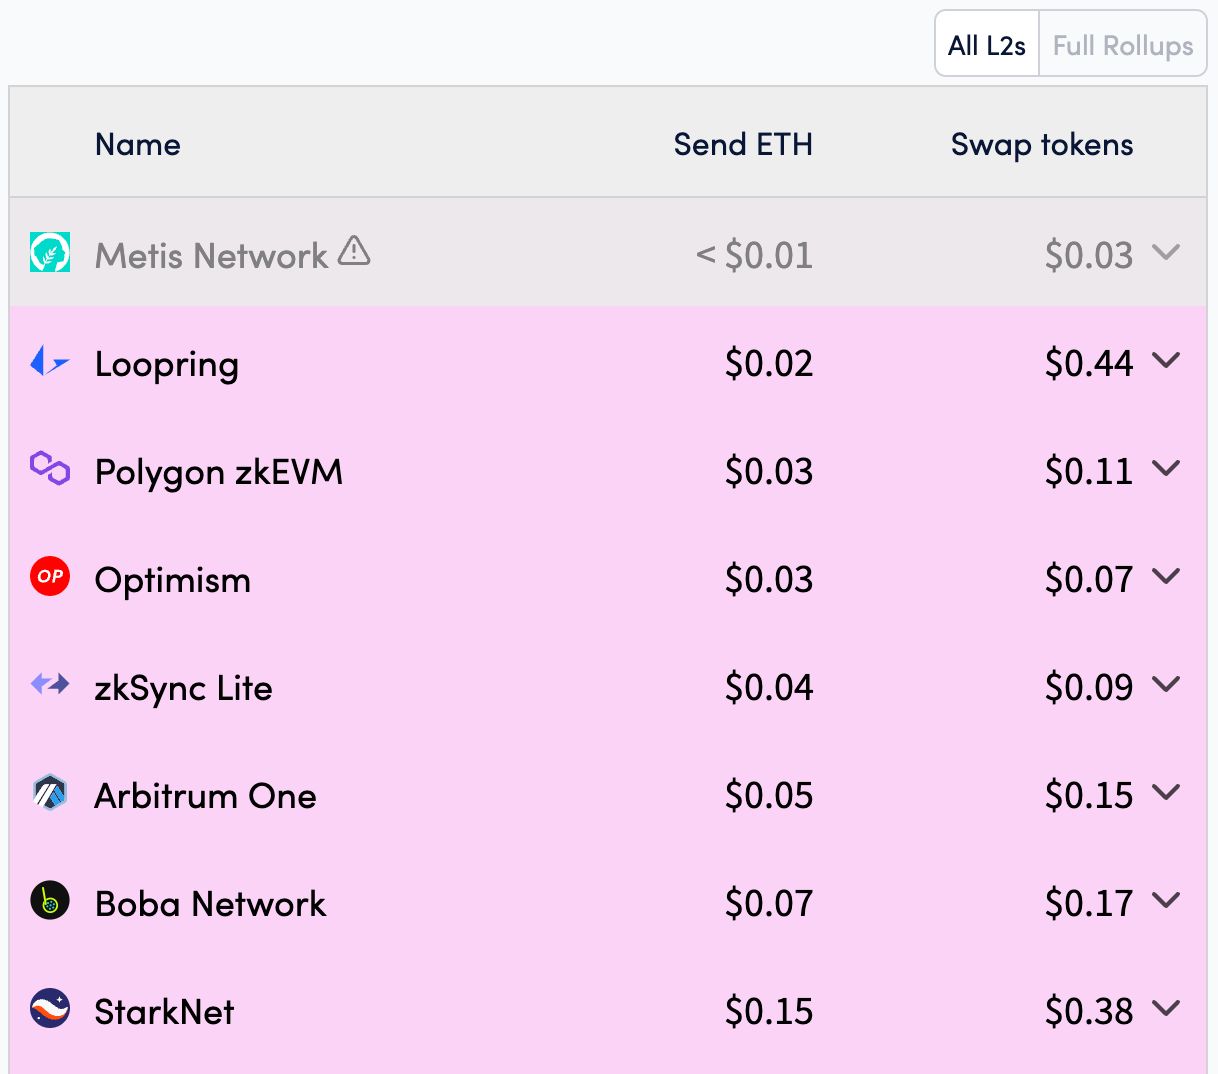The height and width of the screenshot is (1074, 1218).
Task: Click the Arbitrum One logo icon
Action: 50,792
